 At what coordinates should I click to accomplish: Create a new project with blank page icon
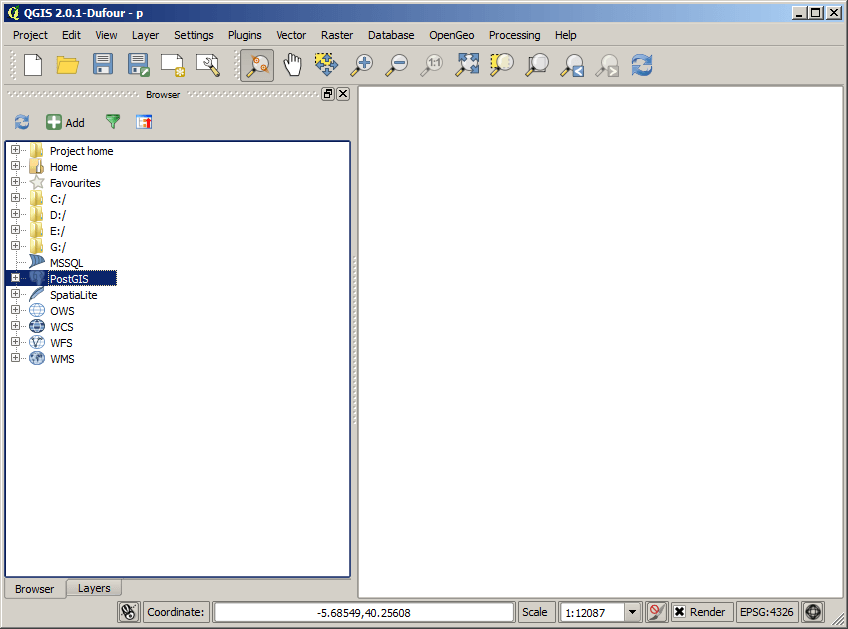[x=33, y=65]
